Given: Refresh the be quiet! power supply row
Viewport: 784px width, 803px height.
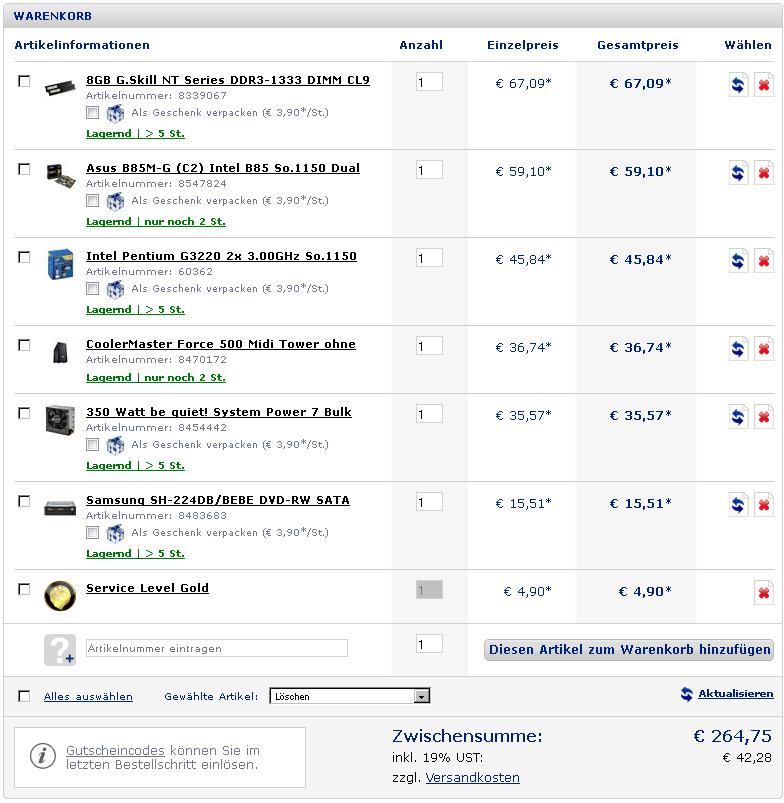Looking at the screenshot, I should click(738, 417).
